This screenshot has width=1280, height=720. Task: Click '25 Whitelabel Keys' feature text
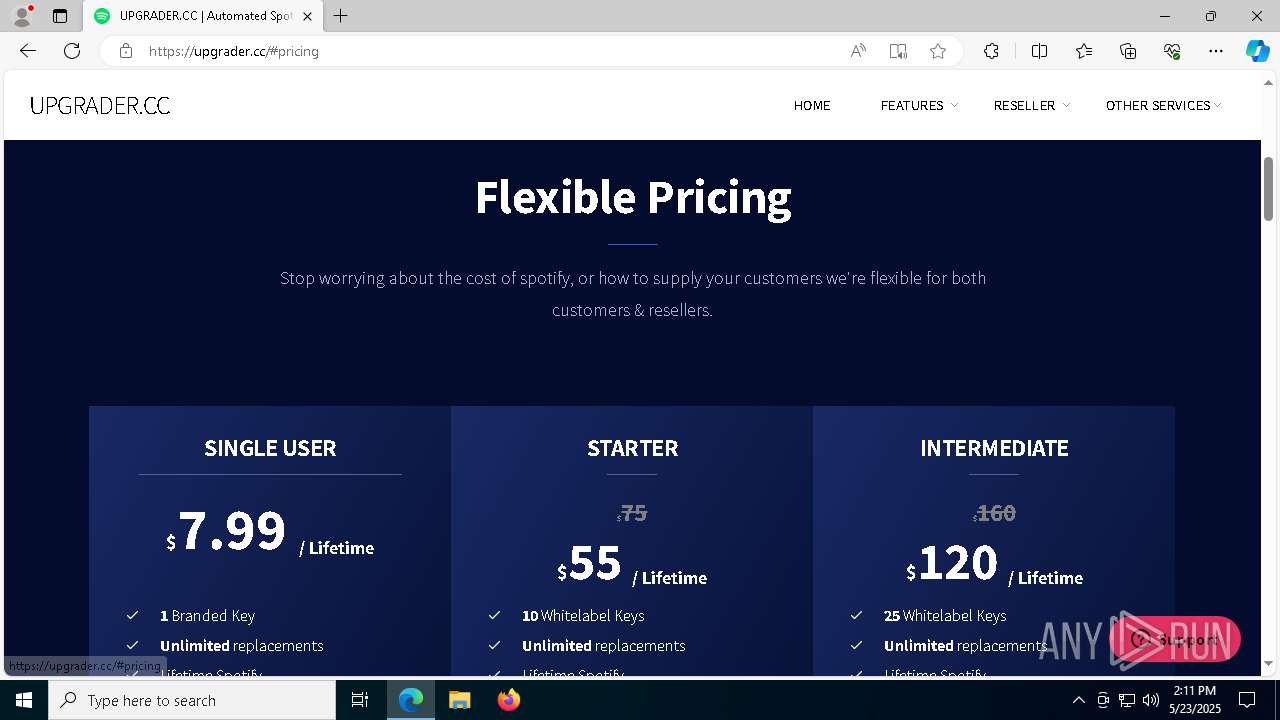(x=945, y=616)
